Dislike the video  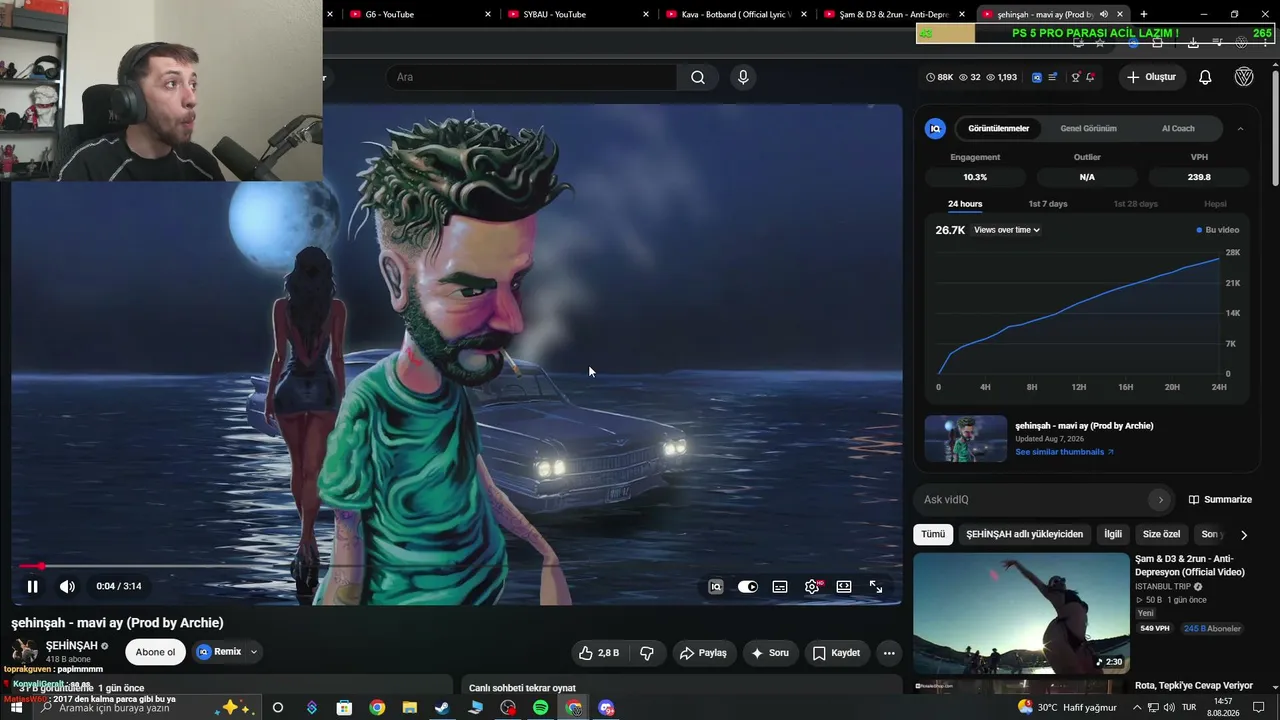point(647,653)
